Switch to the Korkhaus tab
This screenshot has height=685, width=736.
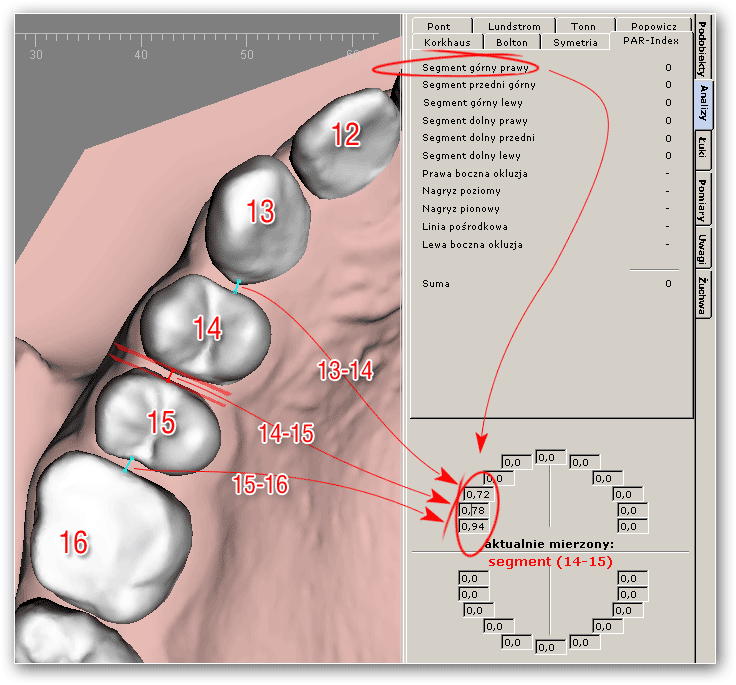click(447, 42)
